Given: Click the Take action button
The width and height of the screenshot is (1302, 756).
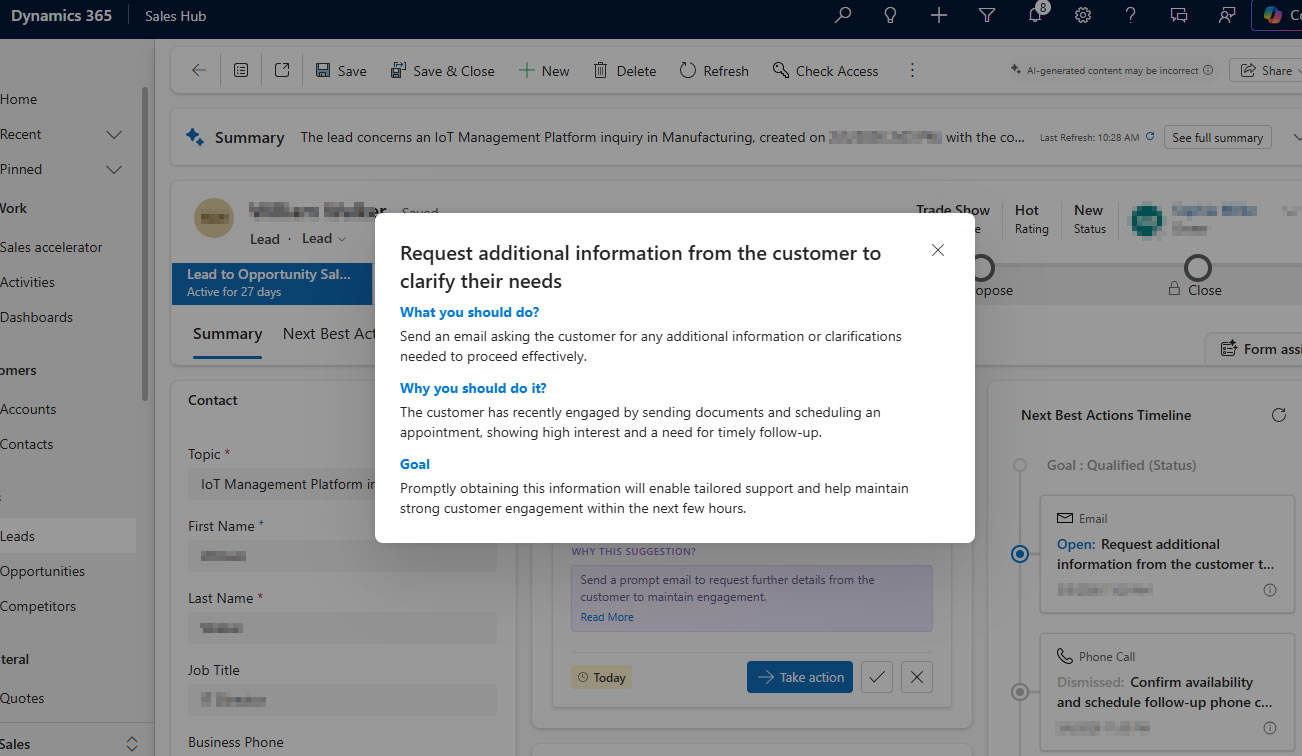Looking at the screenshot, I should coord(800,677).
